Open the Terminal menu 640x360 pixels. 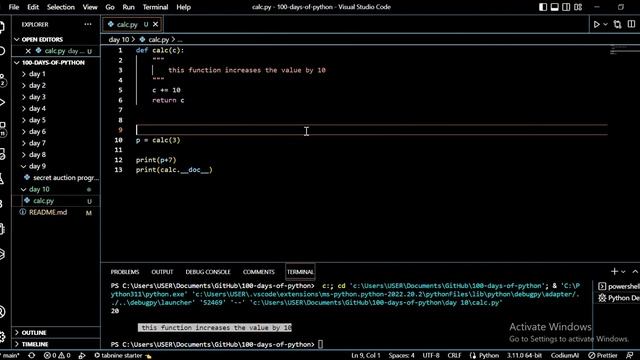[155, 7]
